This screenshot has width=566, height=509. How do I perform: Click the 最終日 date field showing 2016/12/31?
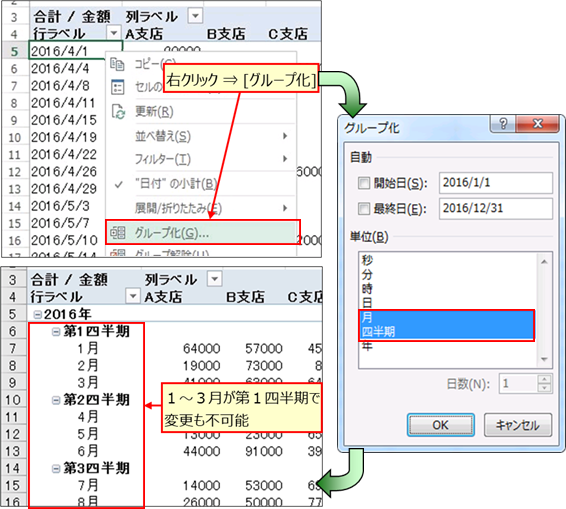(x=495, y=208)
